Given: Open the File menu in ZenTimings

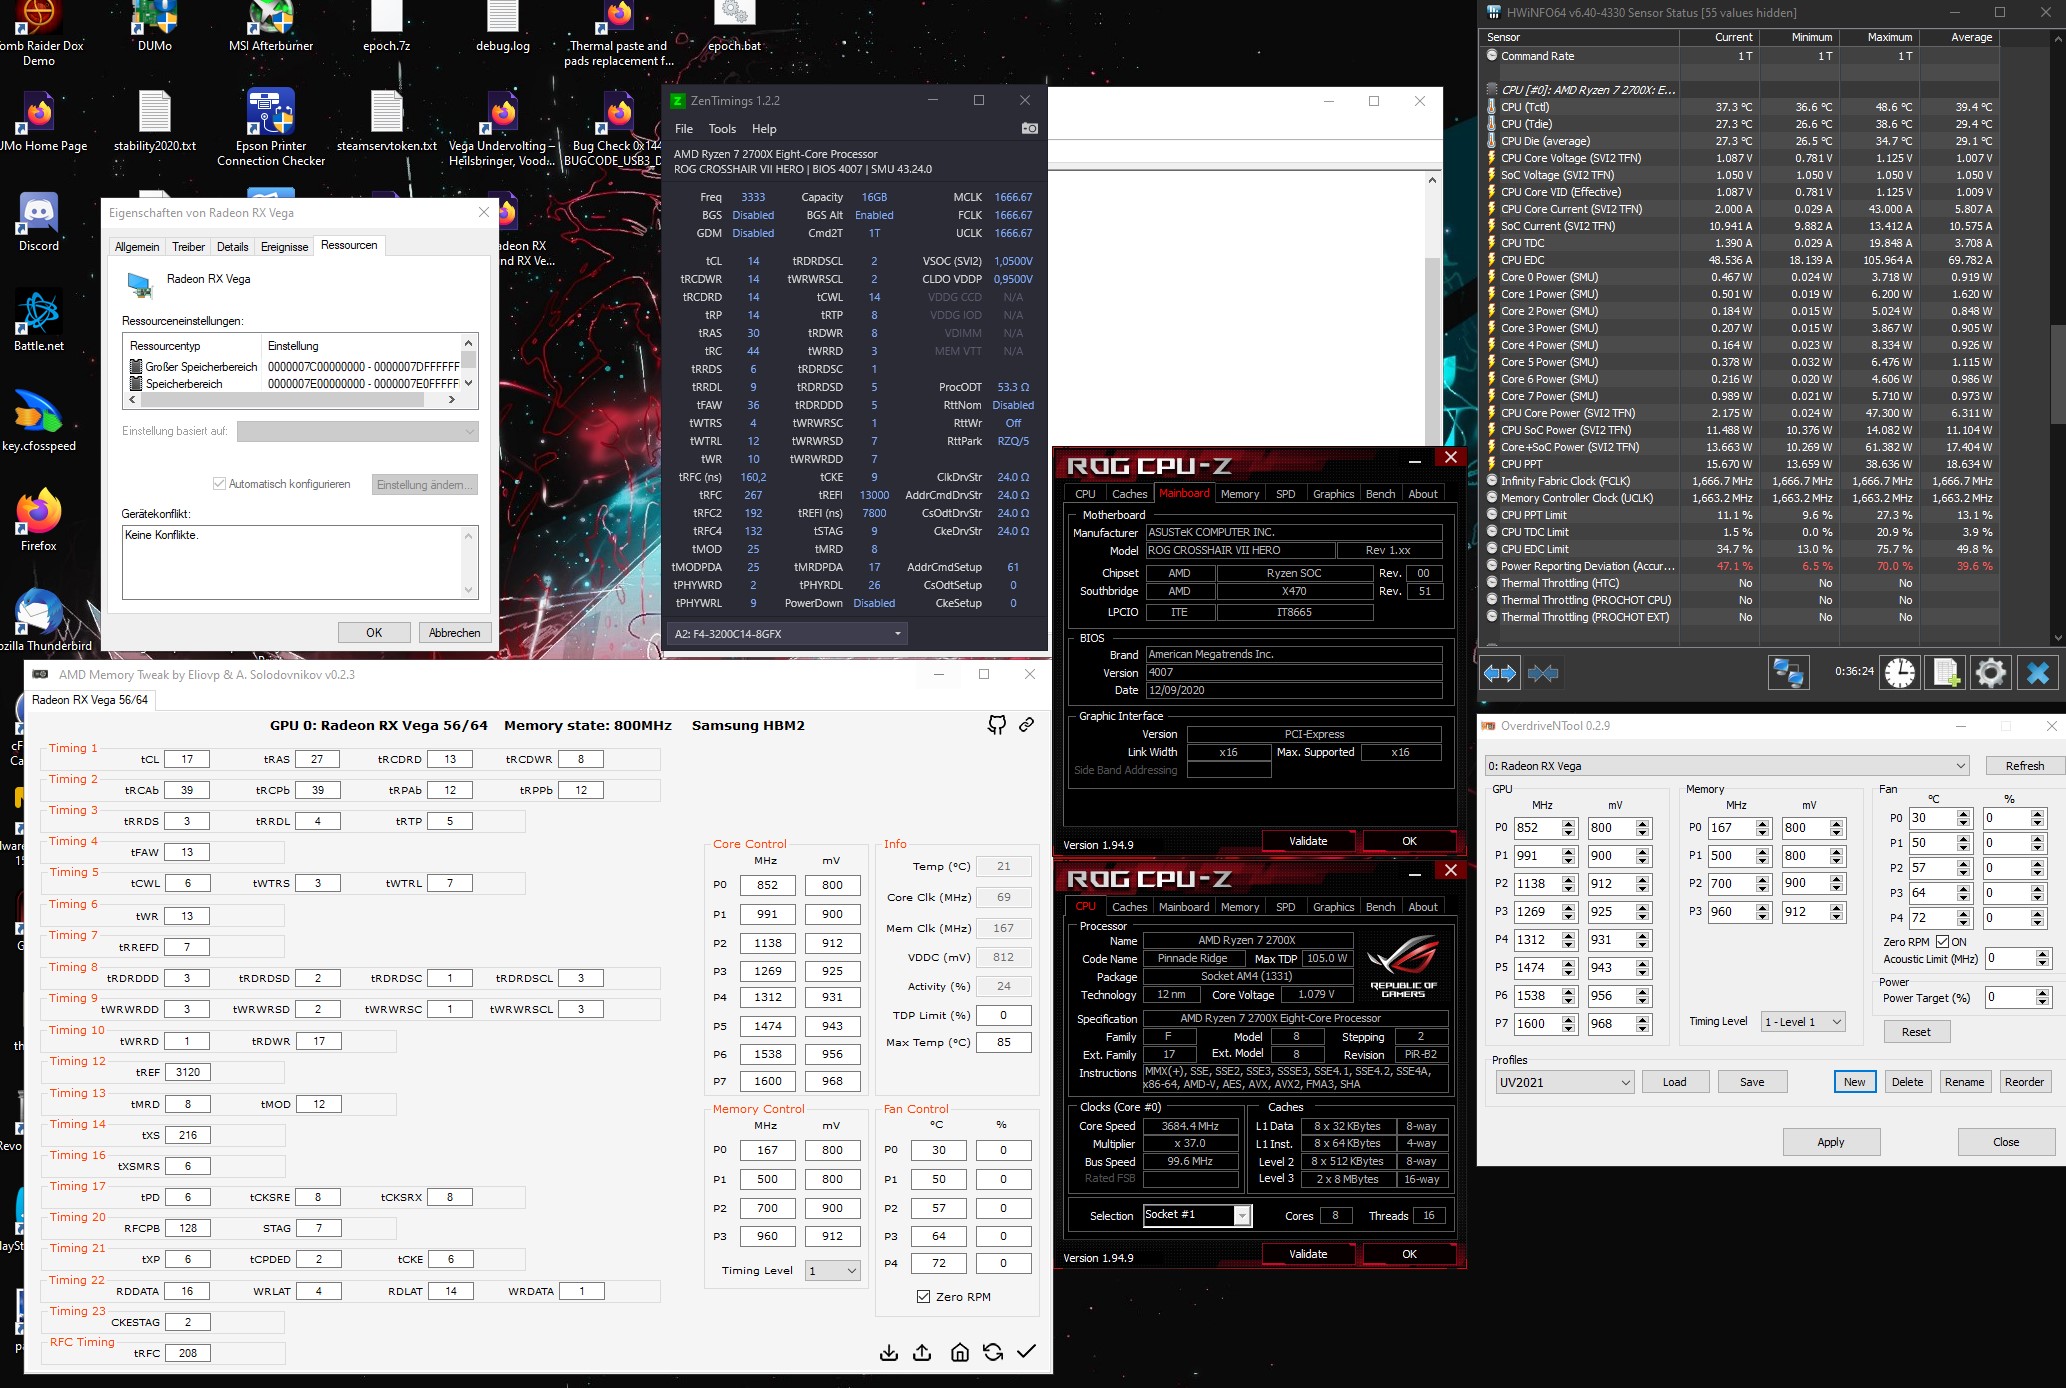Looking at the screenshot, I should (x=684, y=129).
